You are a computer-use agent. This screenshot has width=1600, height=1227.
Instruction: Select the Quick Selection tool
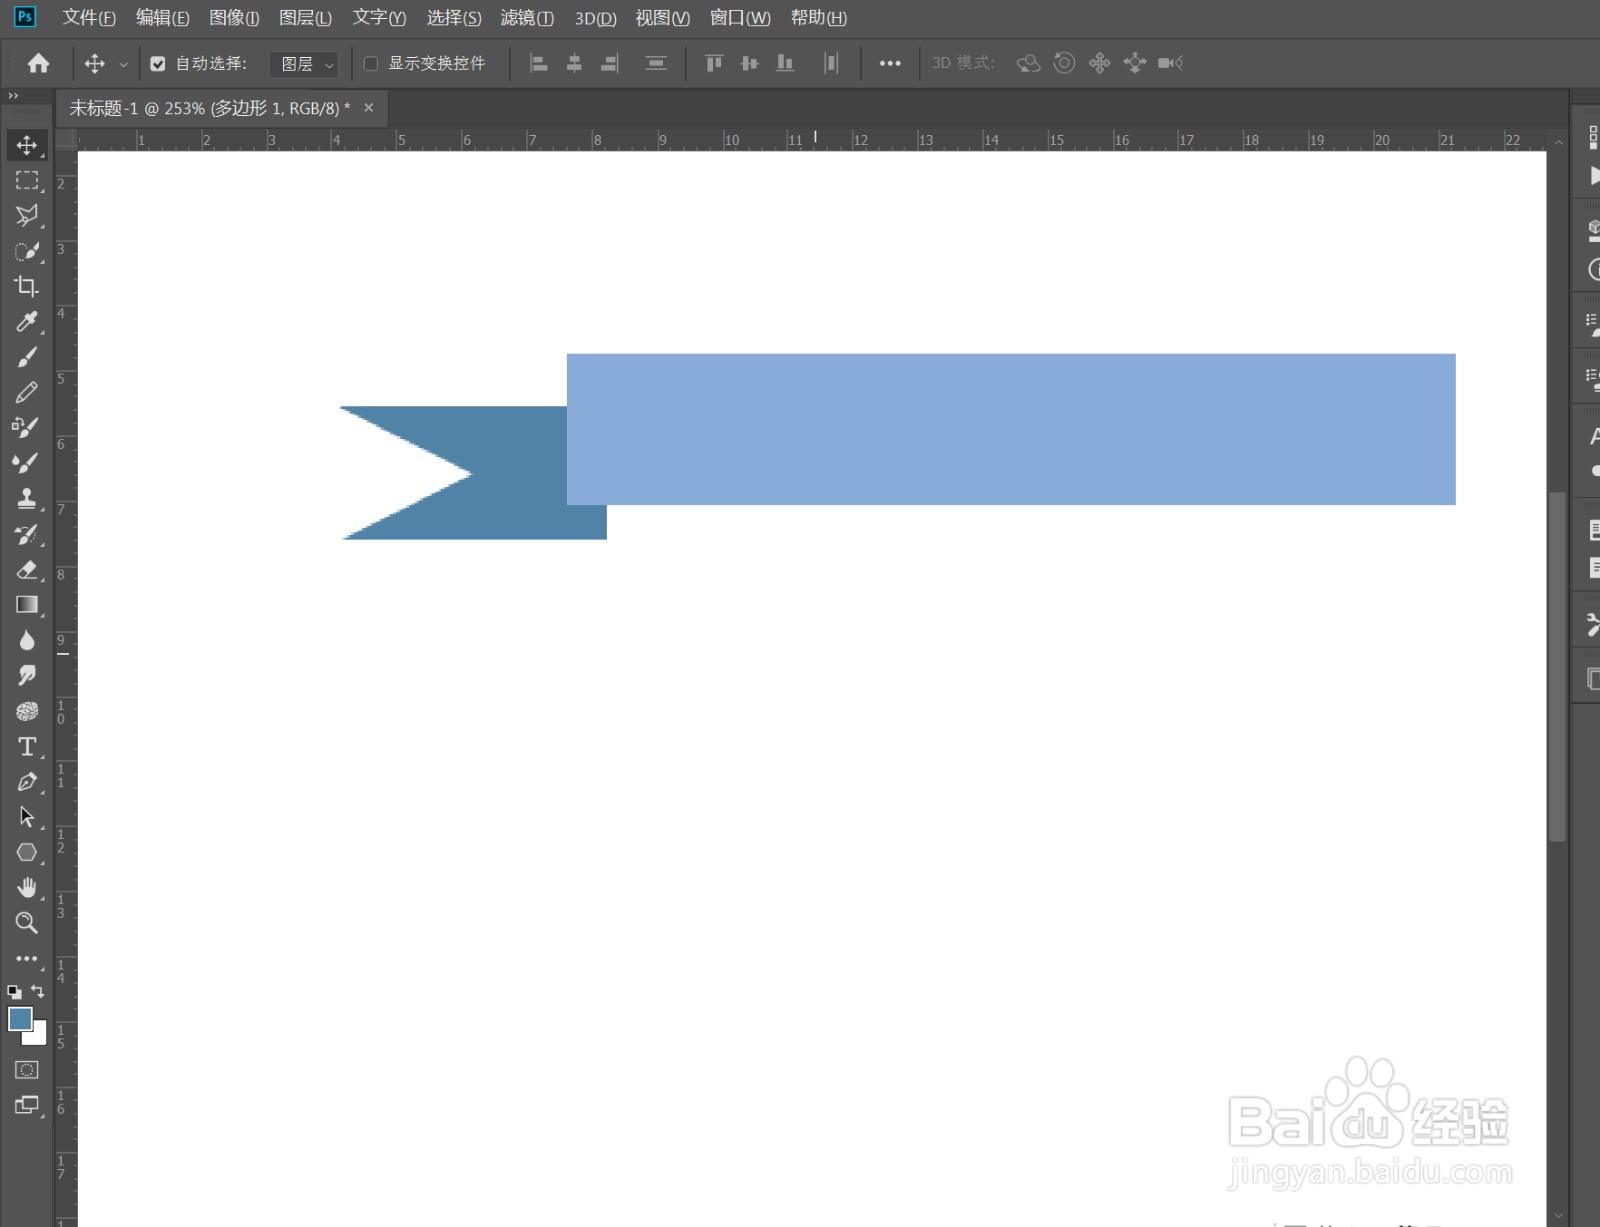[27, 251]
